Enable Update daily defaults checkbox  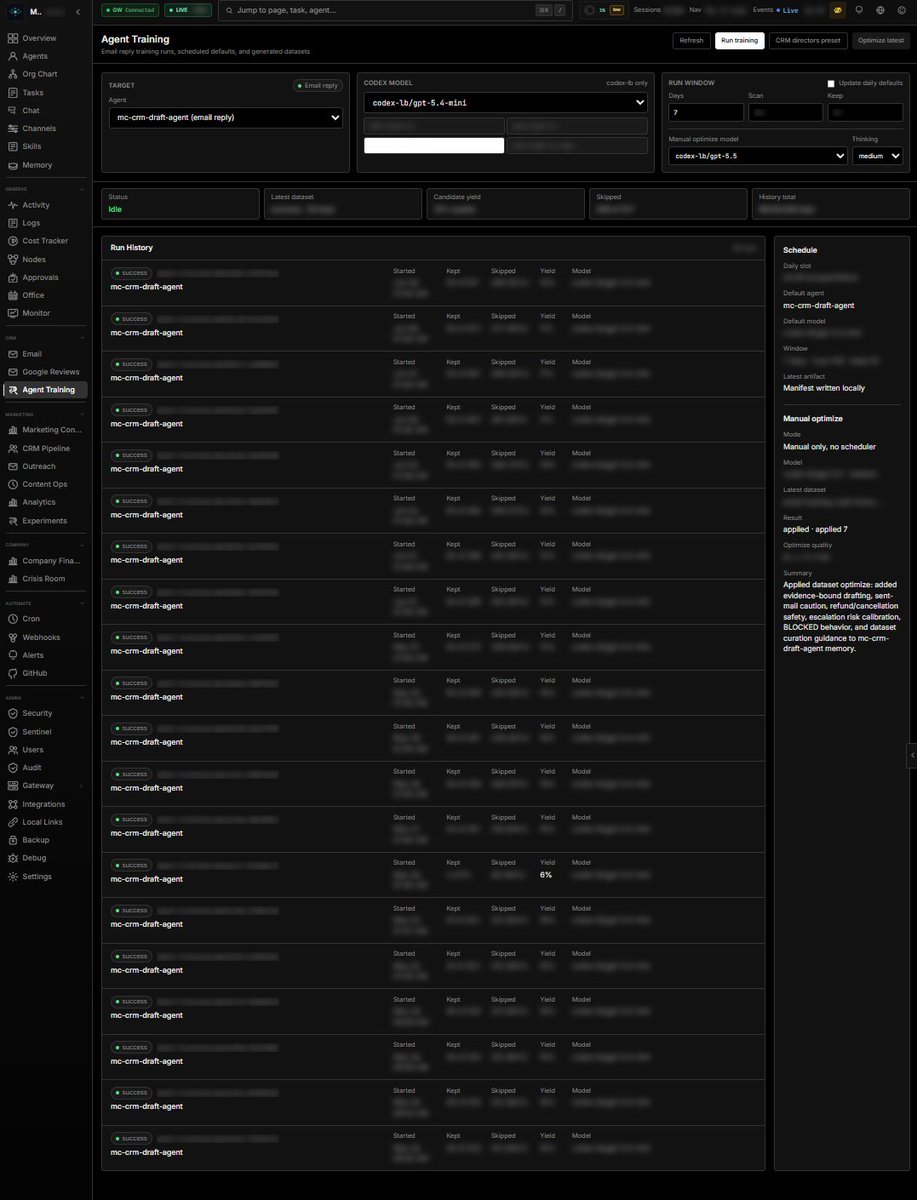click(831, 83)
